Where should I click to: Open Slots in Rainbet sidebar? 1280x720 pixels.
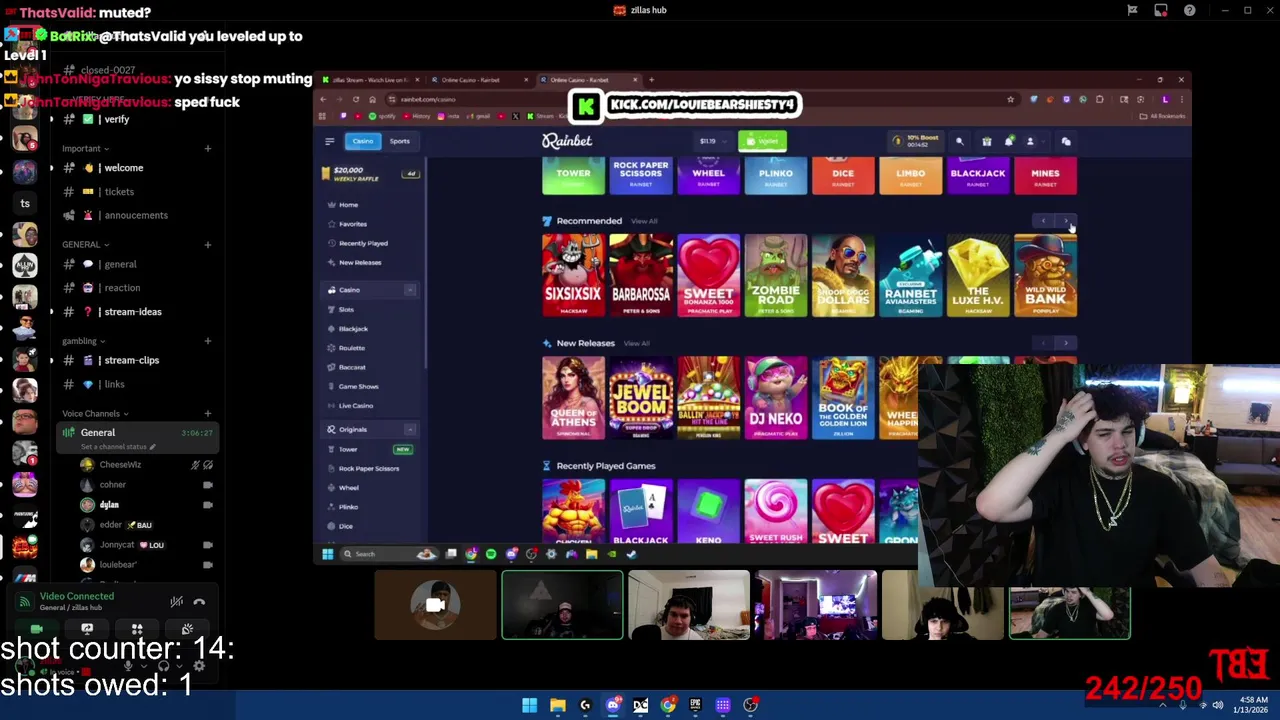[x=346, y=309]
